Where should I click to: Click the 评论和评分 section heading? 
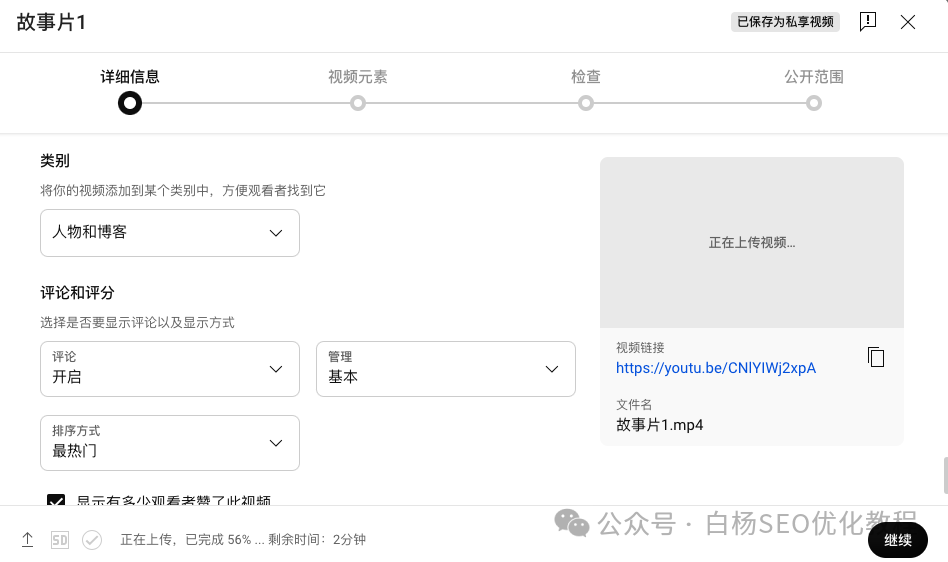click(x=77, y=293)
